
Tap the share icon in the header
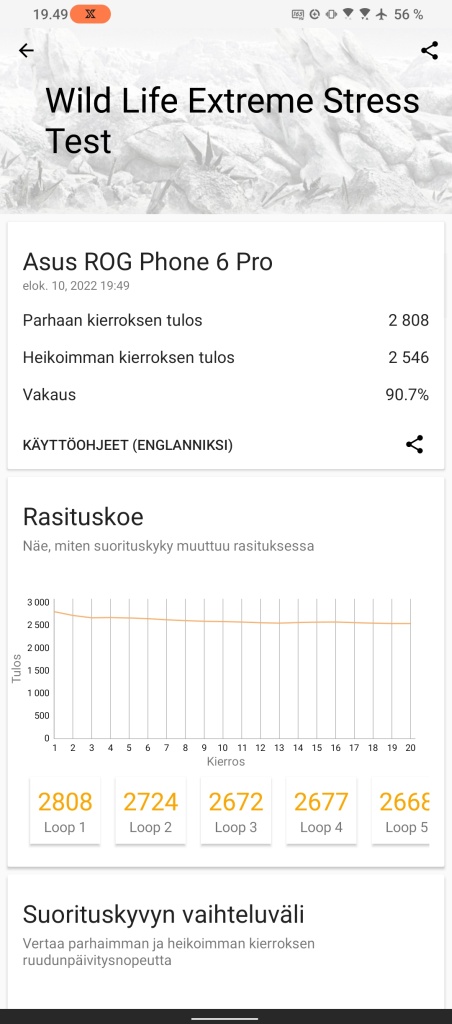point(429,50)
